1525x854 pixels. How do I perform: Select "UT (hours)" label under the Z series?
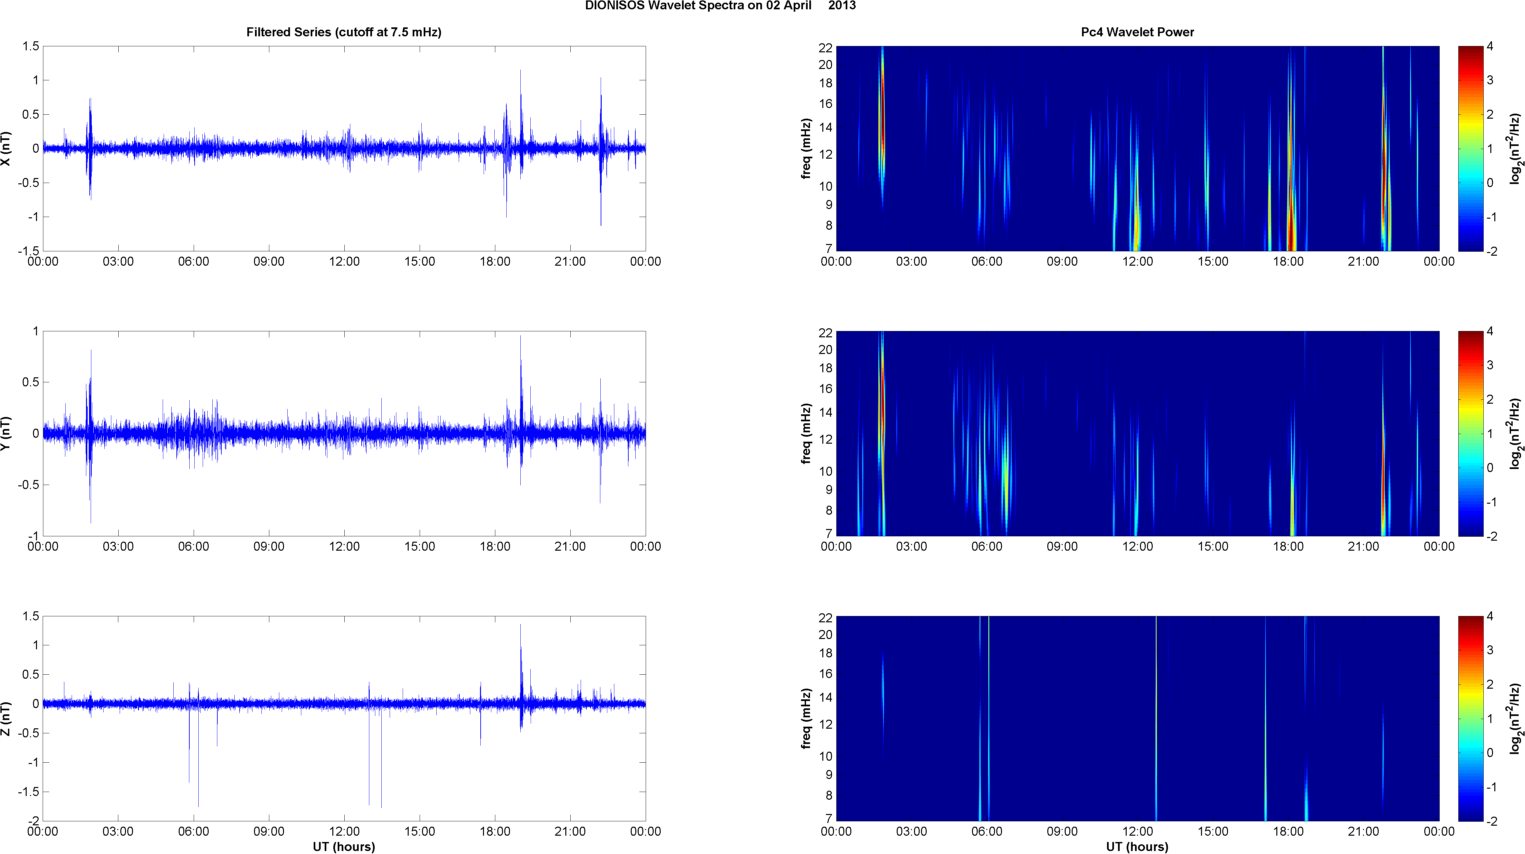(344, 847)
